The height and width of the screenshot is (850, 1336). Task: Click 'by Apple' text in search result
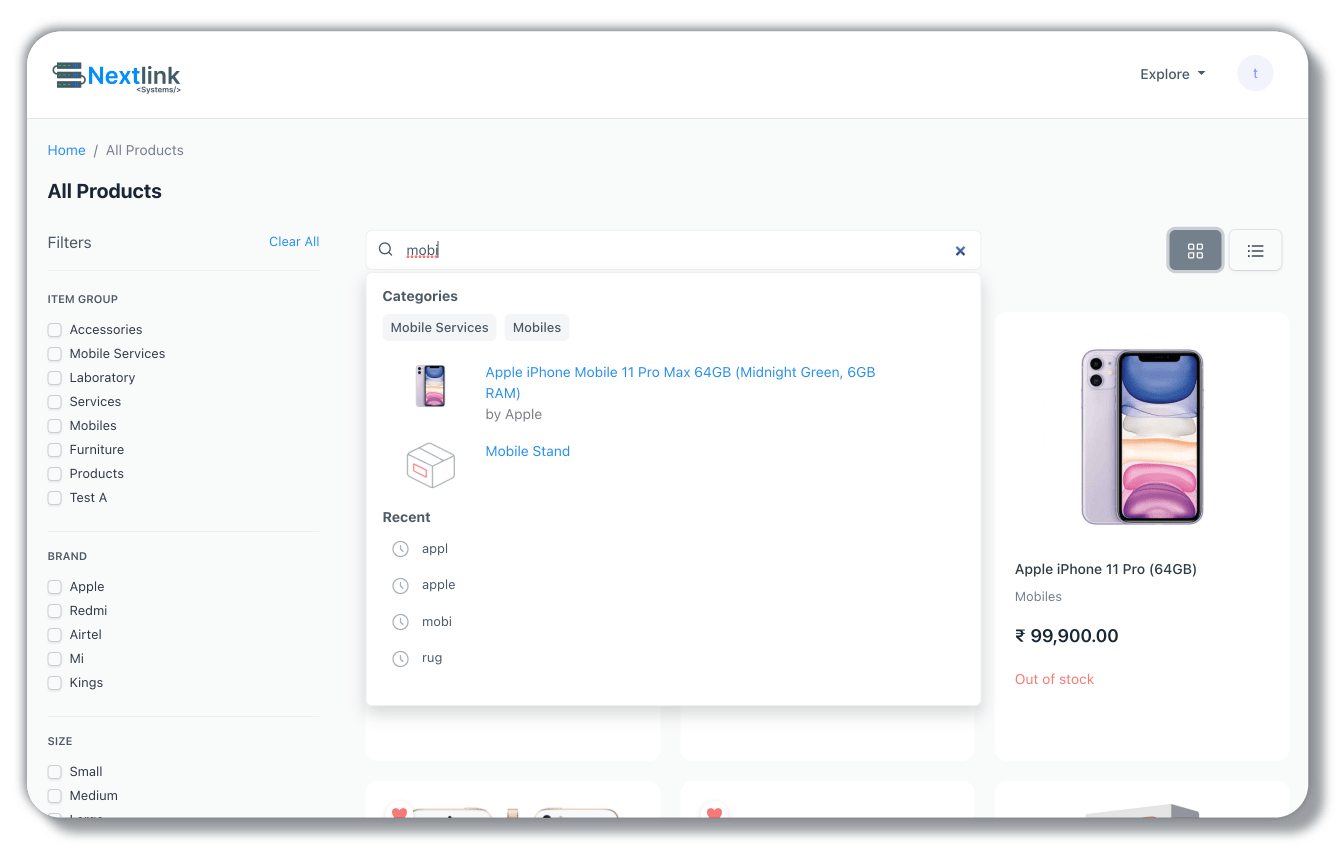[514, 414]
